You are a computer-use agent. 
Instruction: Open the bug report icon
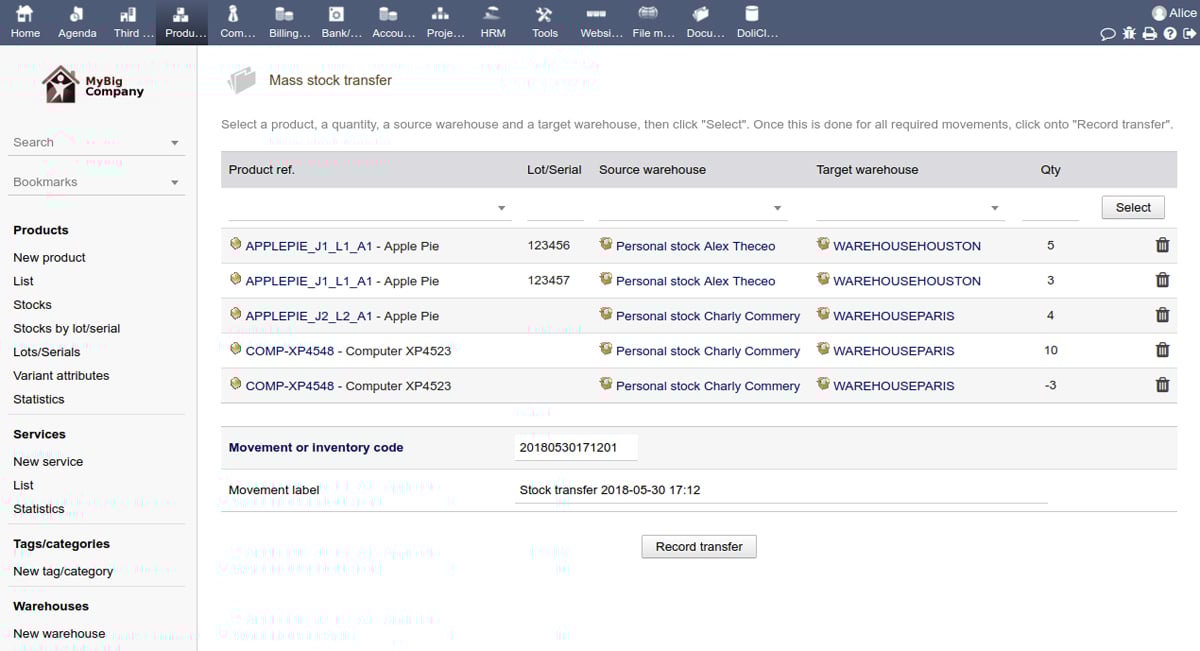coord(1128,33)
